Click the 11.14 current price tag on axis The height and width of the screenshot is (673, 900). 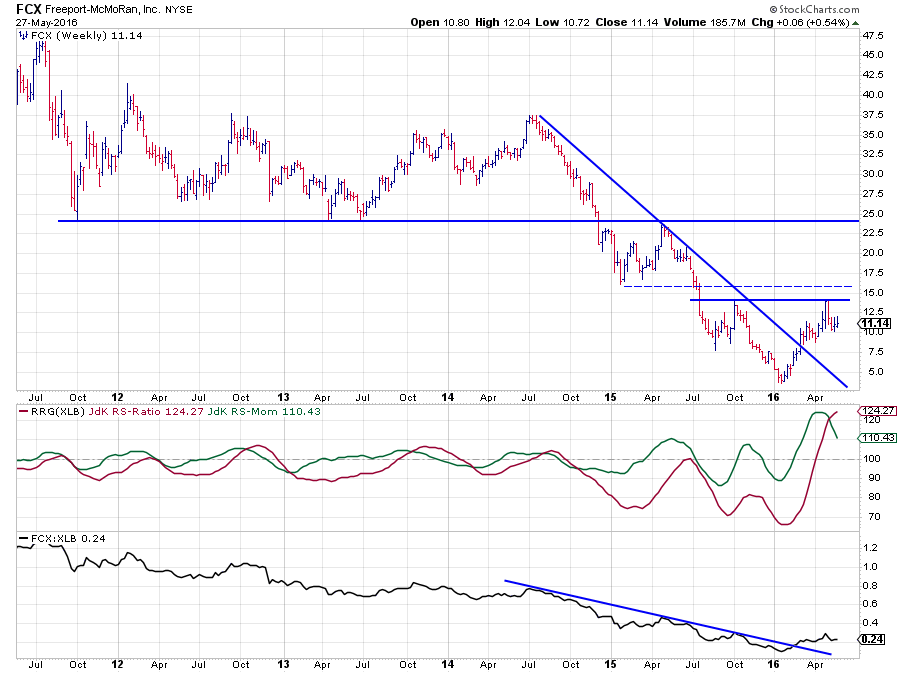pos(875,323)
